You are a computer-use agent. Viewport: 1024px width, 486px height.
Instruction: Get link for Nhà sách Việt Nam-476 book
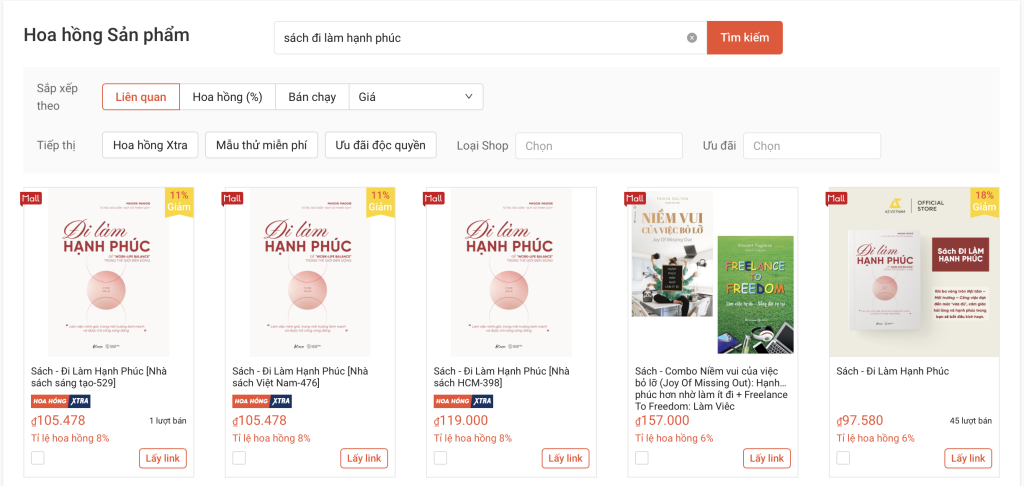[x=364, y=458]
